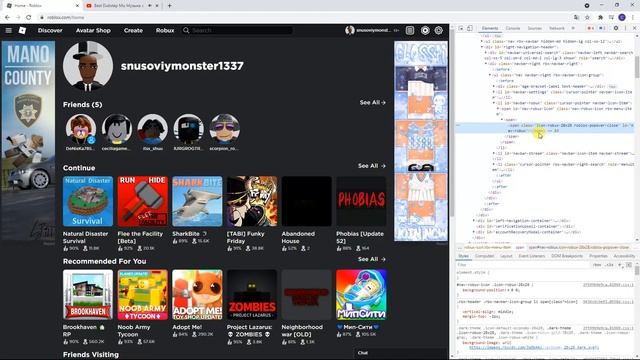Image resolution: width=640 pixels, height=360 pixels.
Task: Switch to DevTools Sources tab
Action: pyautogui.click(x=535, y=28)
